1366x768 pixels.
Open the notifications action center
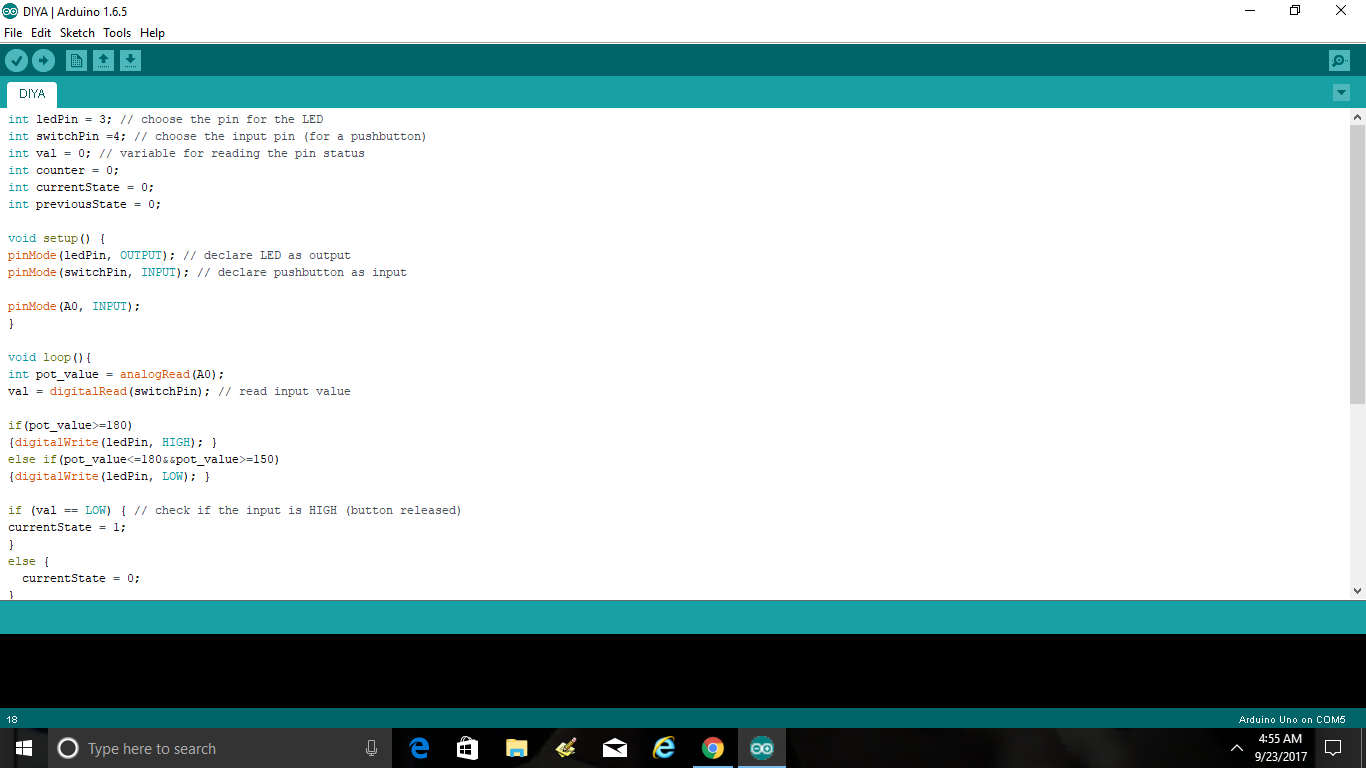[1334, 747]
